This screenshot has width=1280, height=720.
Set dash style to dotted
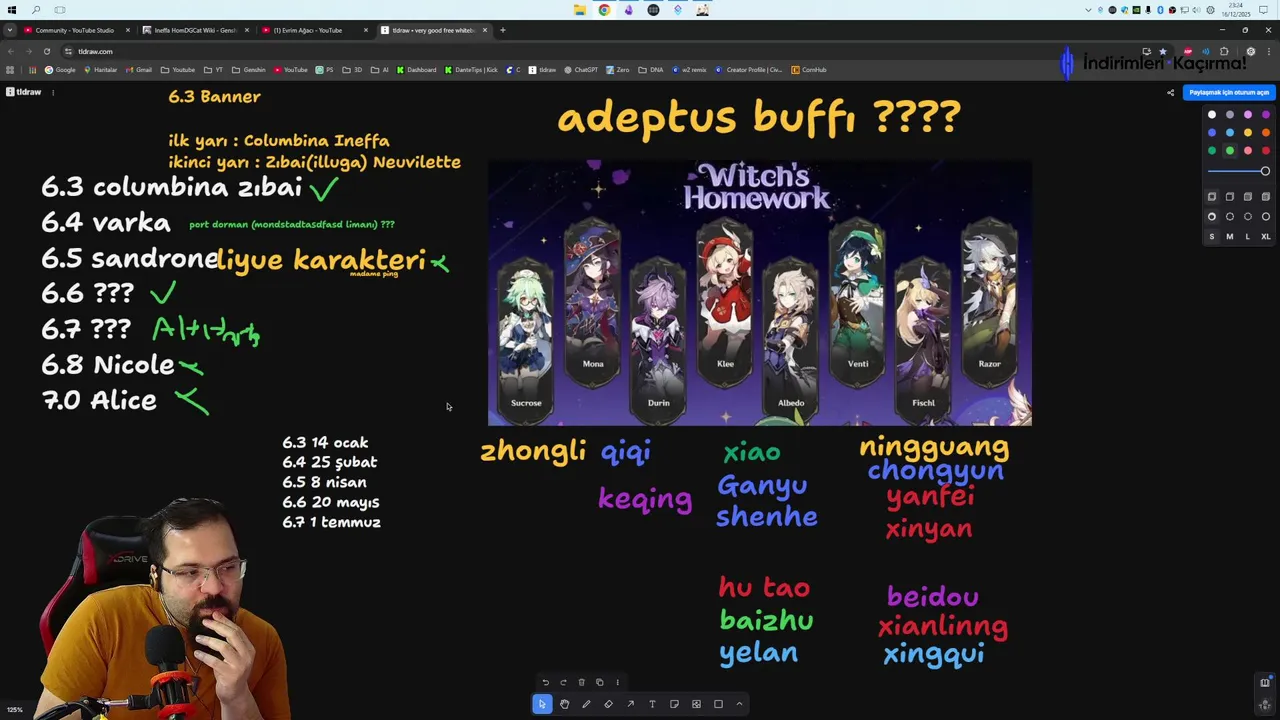[1248, 217]
